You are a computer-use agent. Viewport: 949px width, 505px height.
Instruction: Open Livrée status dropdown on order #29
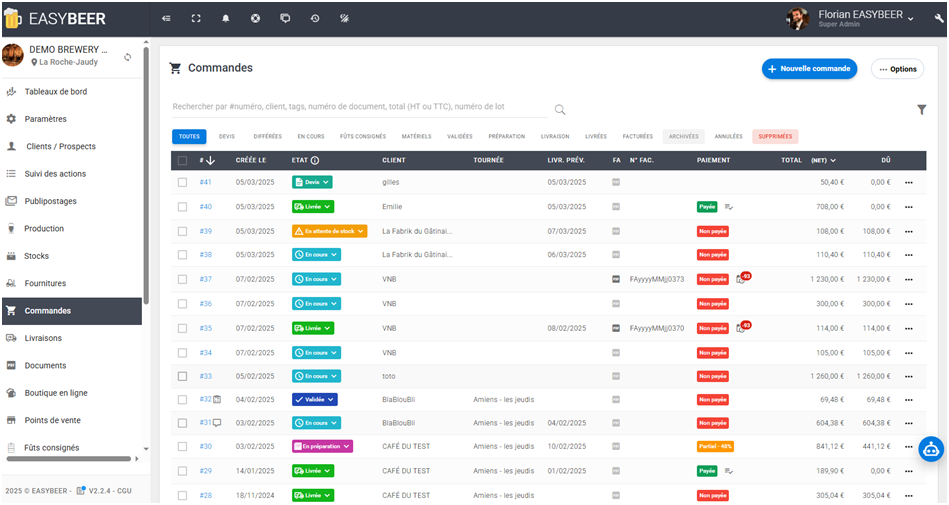(313, 470)
